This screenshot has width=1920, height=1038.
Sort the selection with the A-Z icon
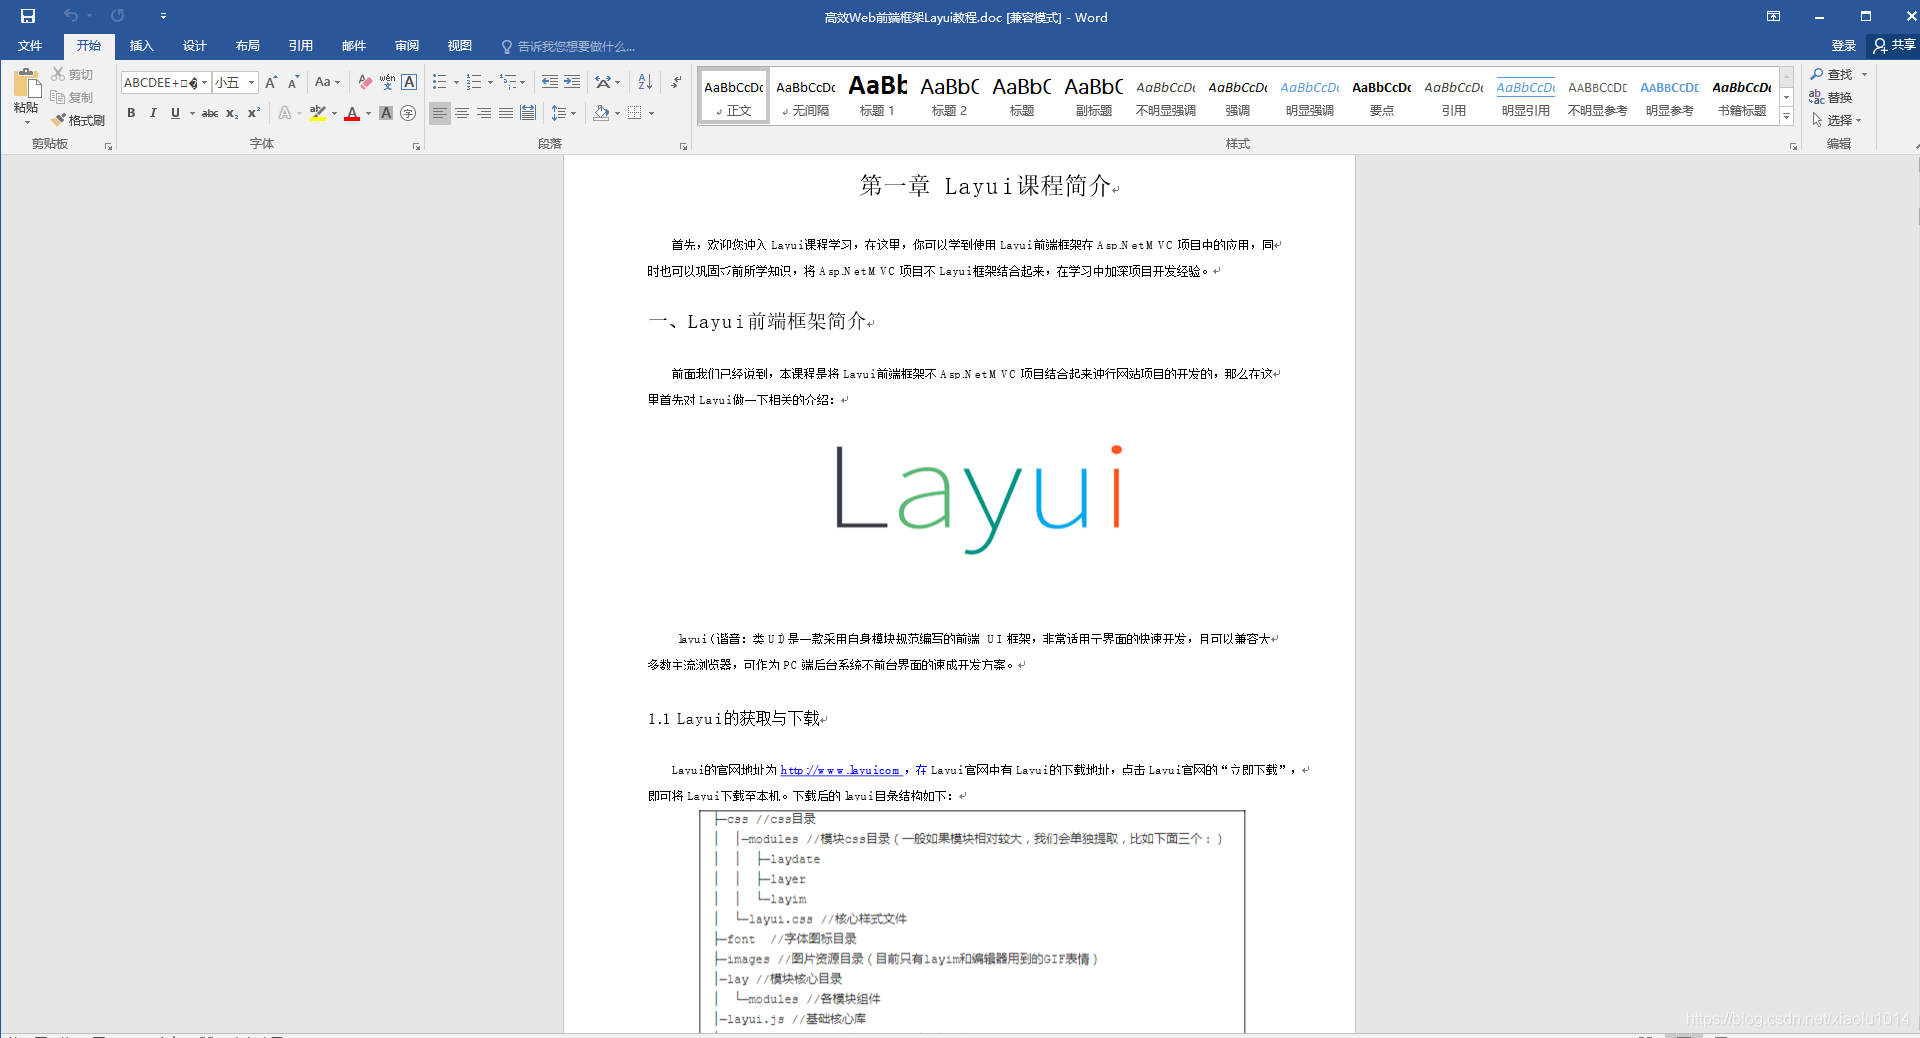645,82
